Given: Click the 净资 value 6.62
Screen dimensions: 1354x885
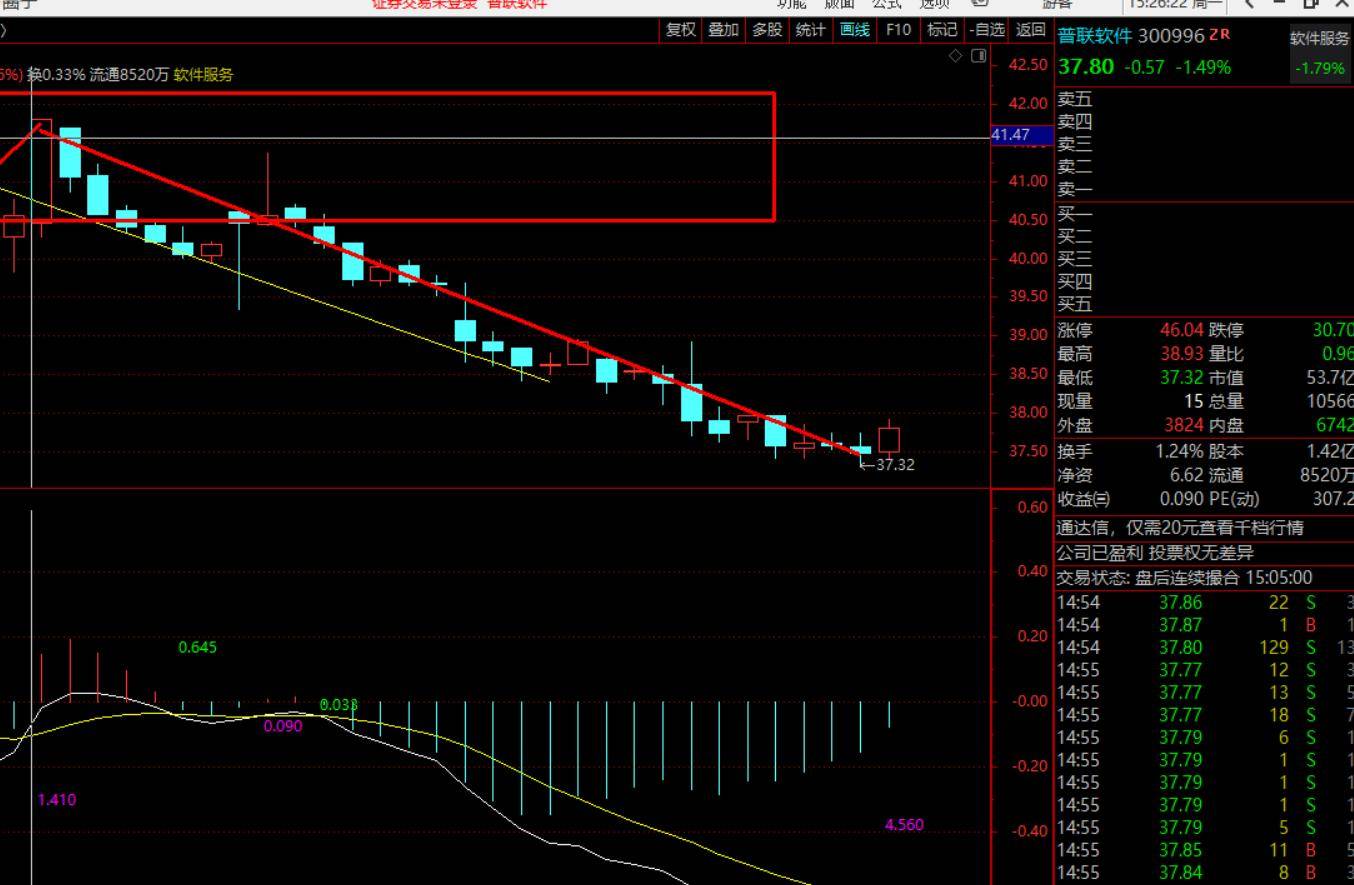Looking at the screenshot, I should click(x=1187, y=476).
